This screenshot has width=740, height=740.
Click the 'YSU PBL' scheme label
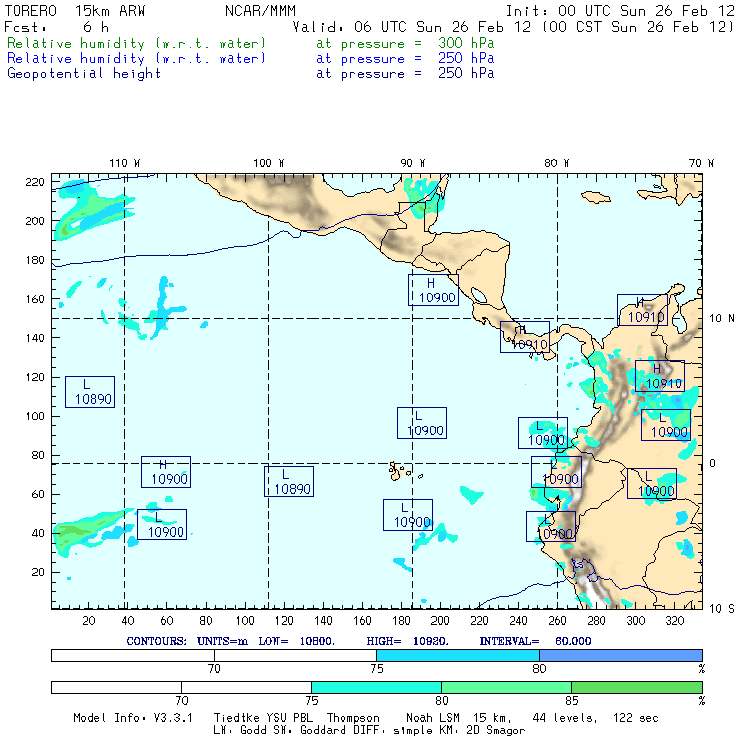289,718
